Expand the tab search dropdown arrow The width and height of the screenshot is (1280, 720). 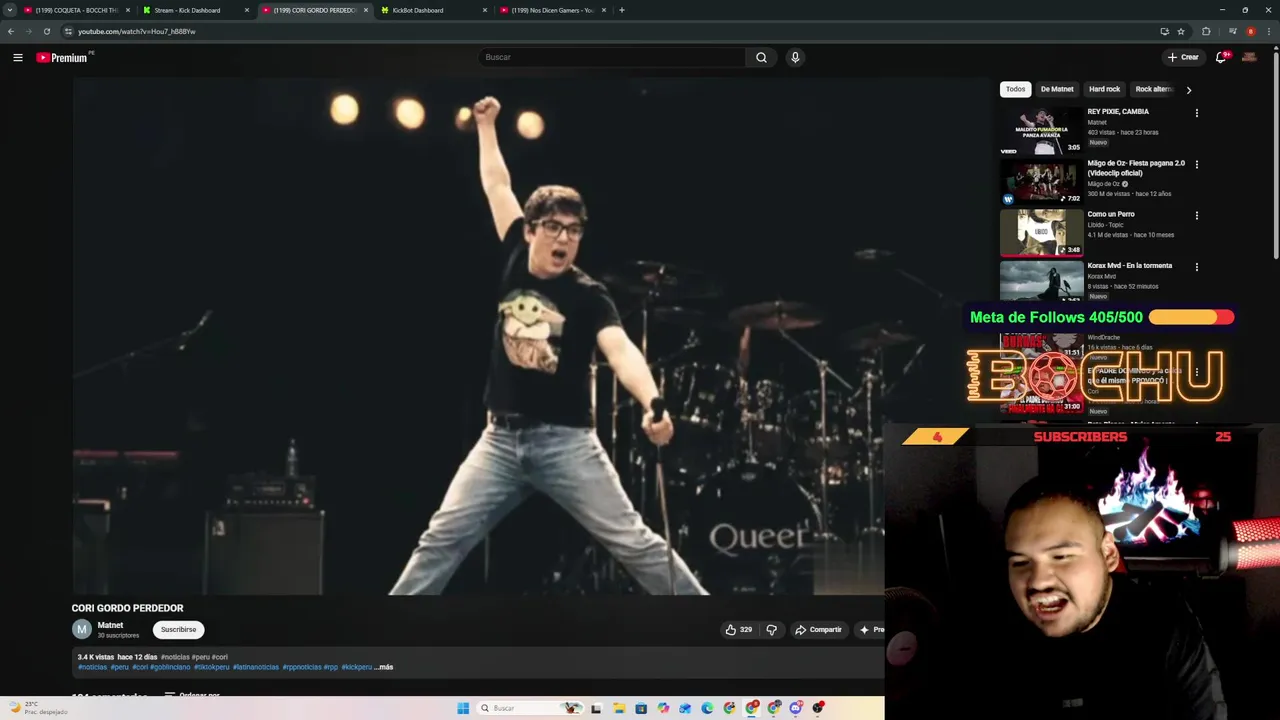click(x=10, y=10)
